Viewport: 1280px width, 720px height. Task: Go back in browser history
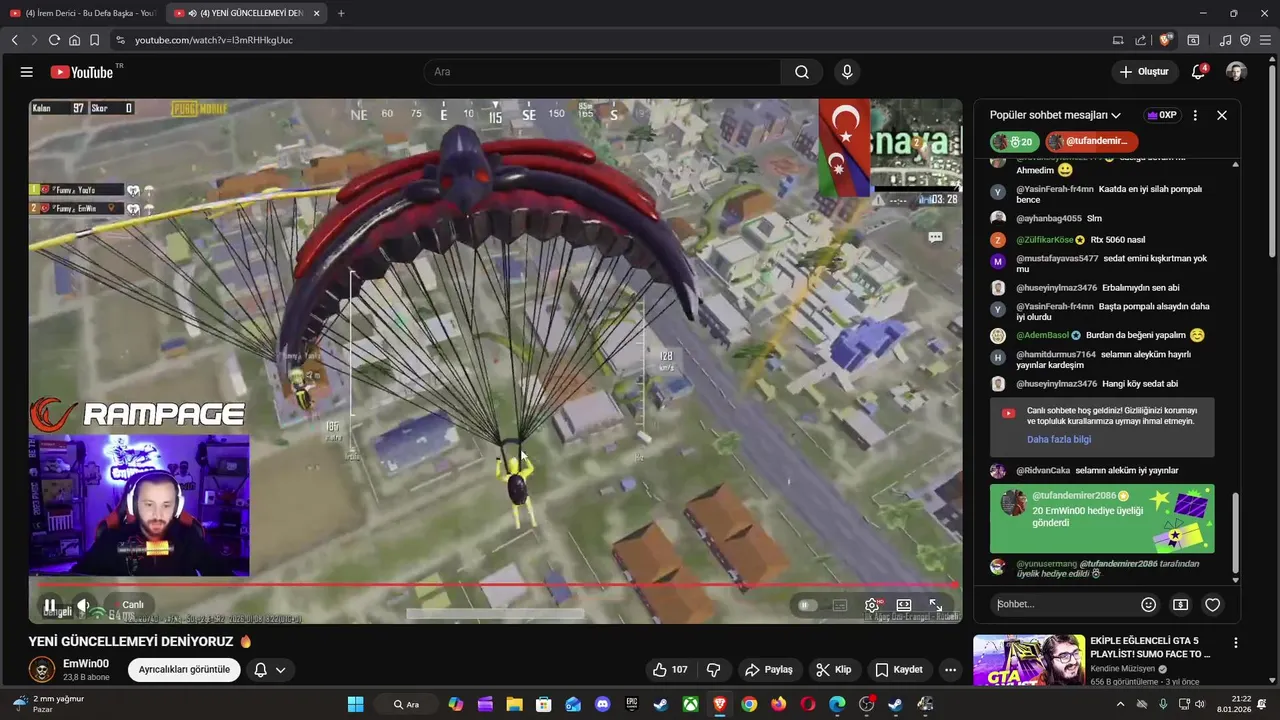[14, 40]
